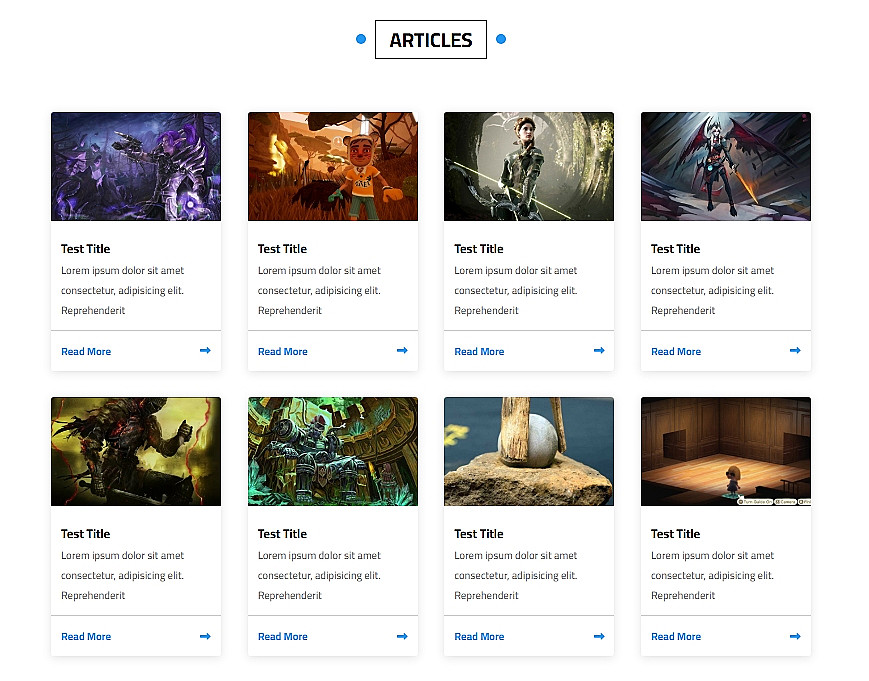Click the arrow icon on the dark knight card
The height and width of the screenshot is (681, 869).
(205, 636)
